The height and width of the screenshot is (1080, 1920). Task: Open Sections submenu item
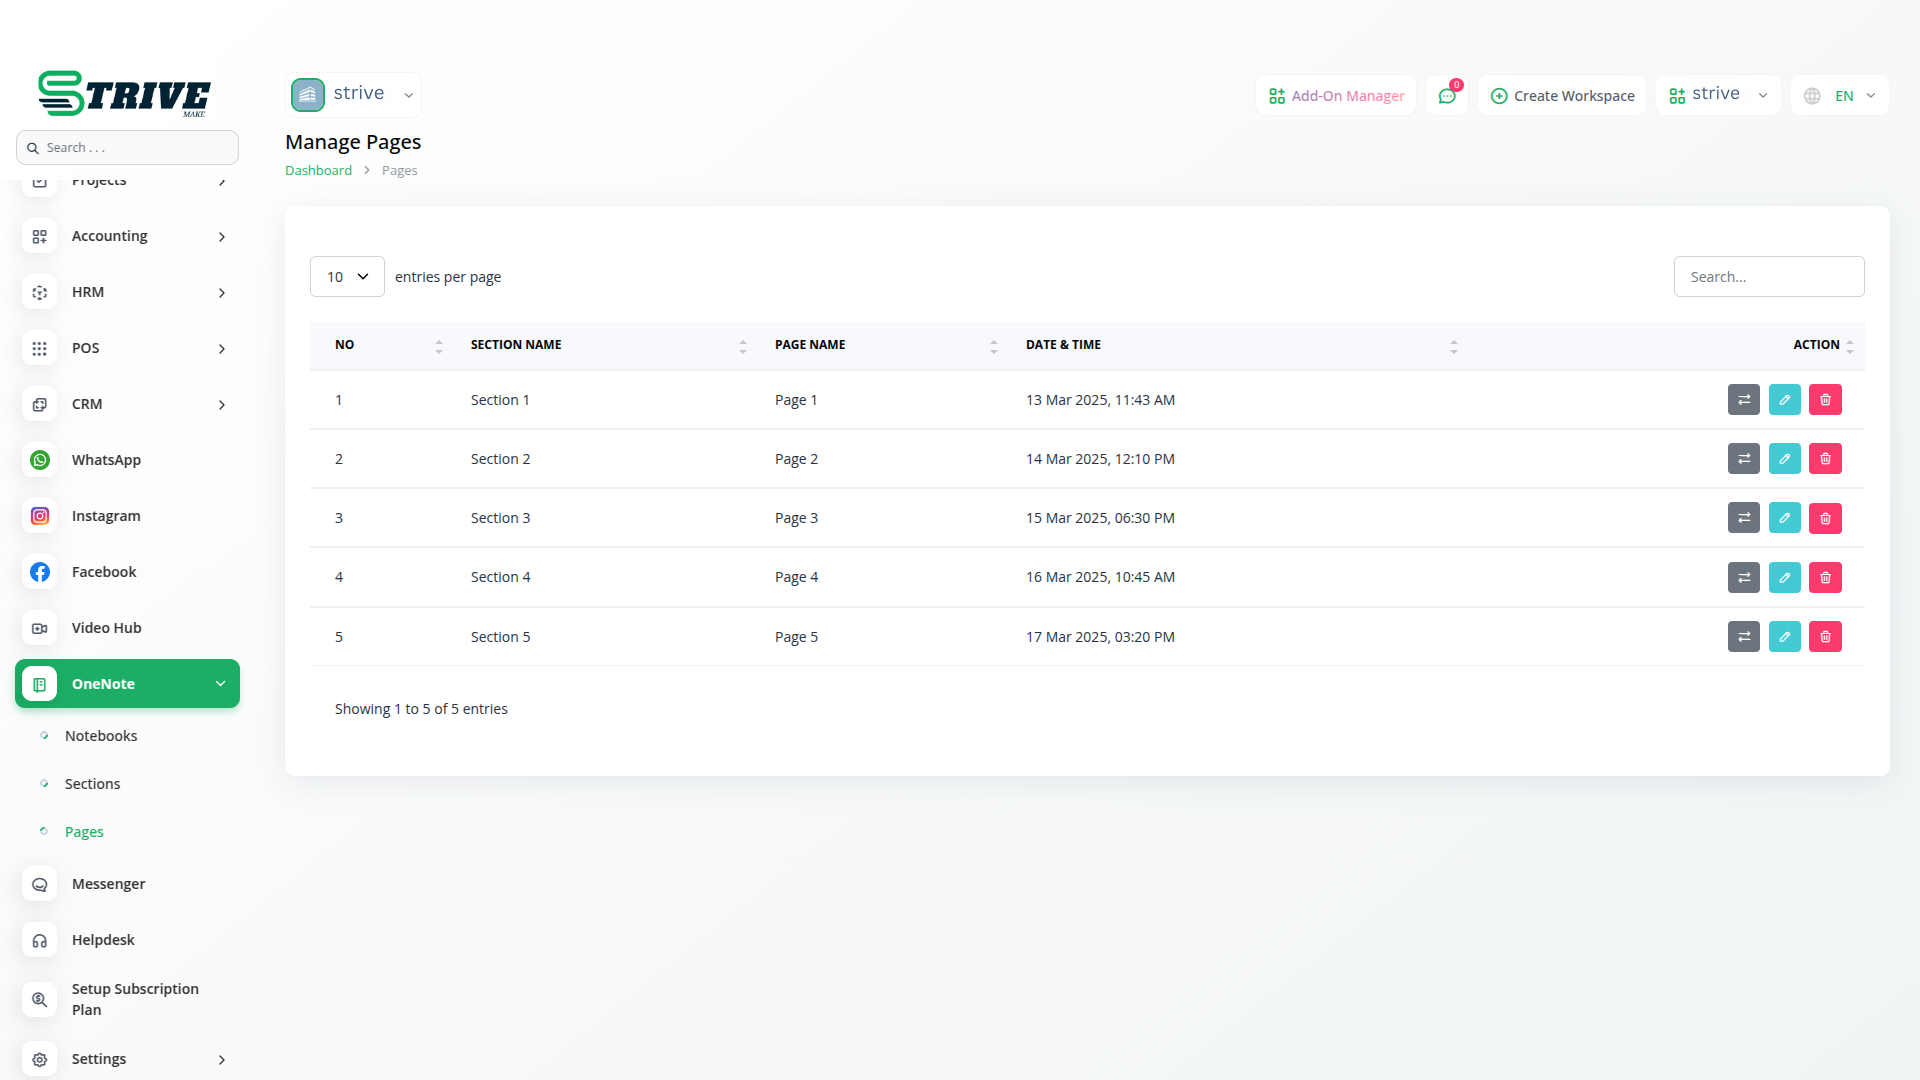click(x=92, y=784)
